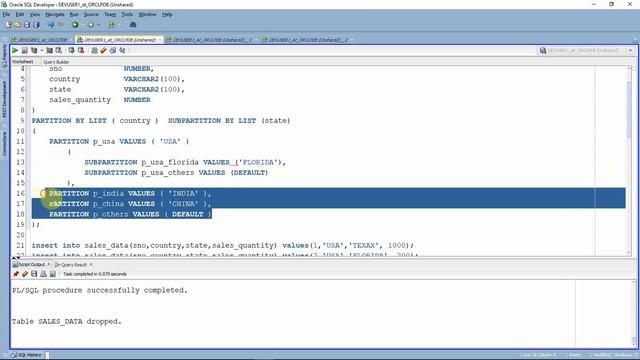Open the View menu

pyautogui.click(x=35, y=14)
